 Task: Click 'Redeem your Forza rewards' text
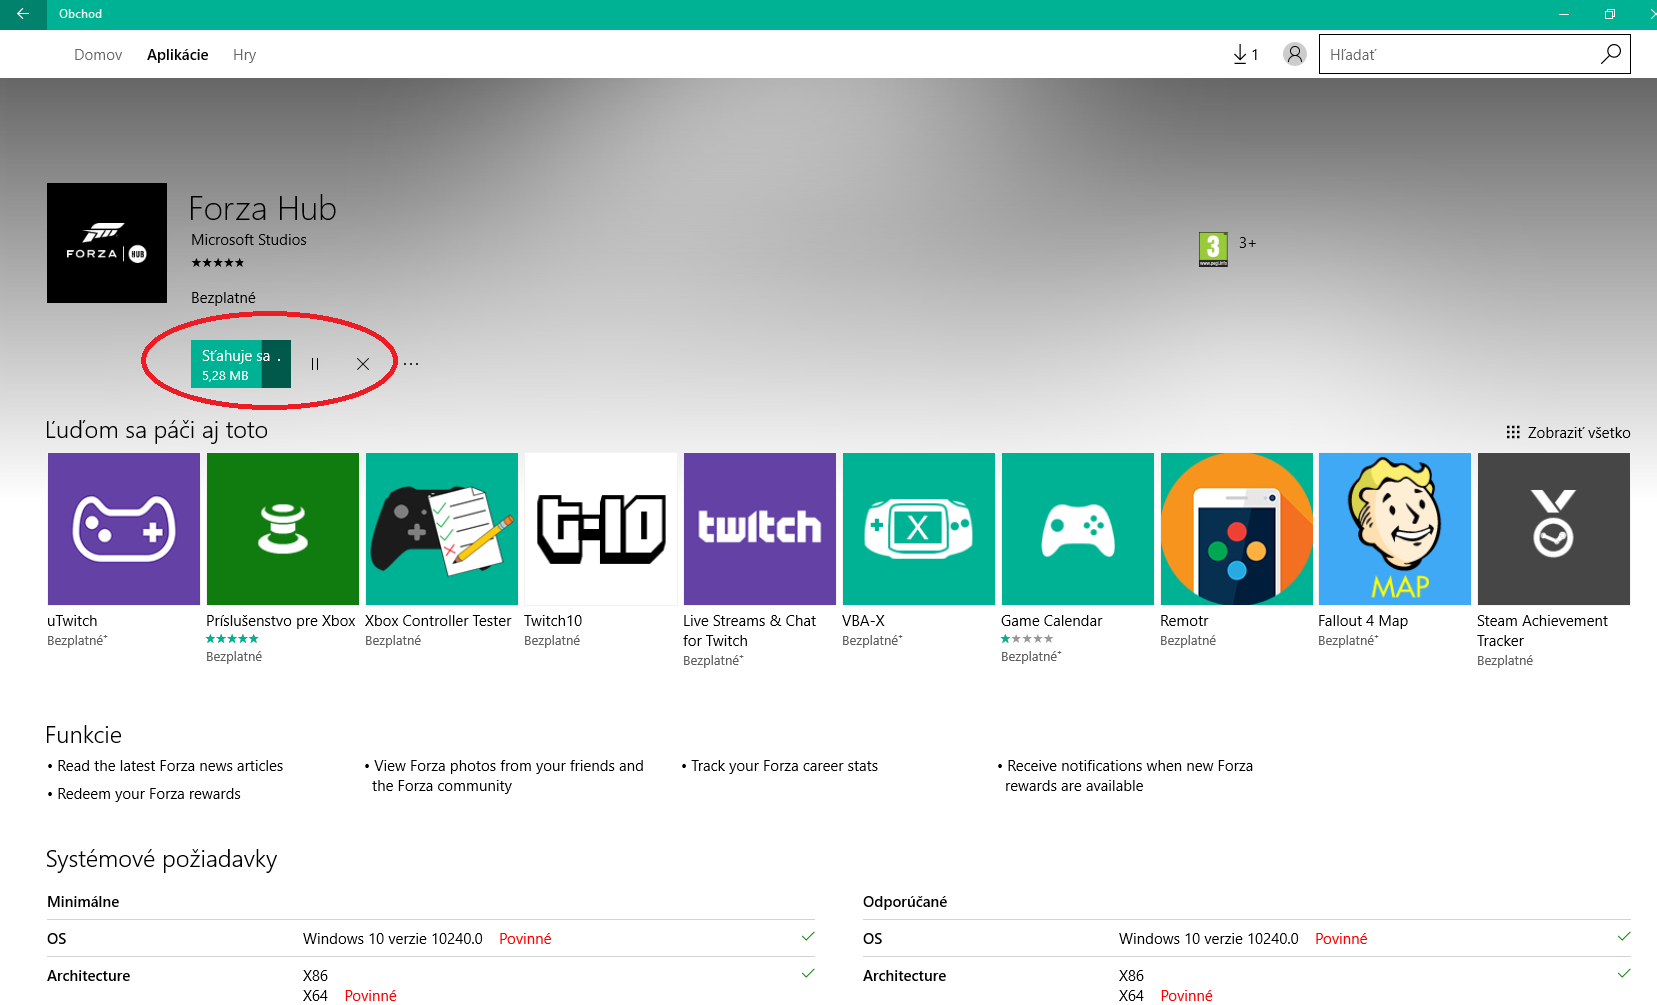[149, 794]
